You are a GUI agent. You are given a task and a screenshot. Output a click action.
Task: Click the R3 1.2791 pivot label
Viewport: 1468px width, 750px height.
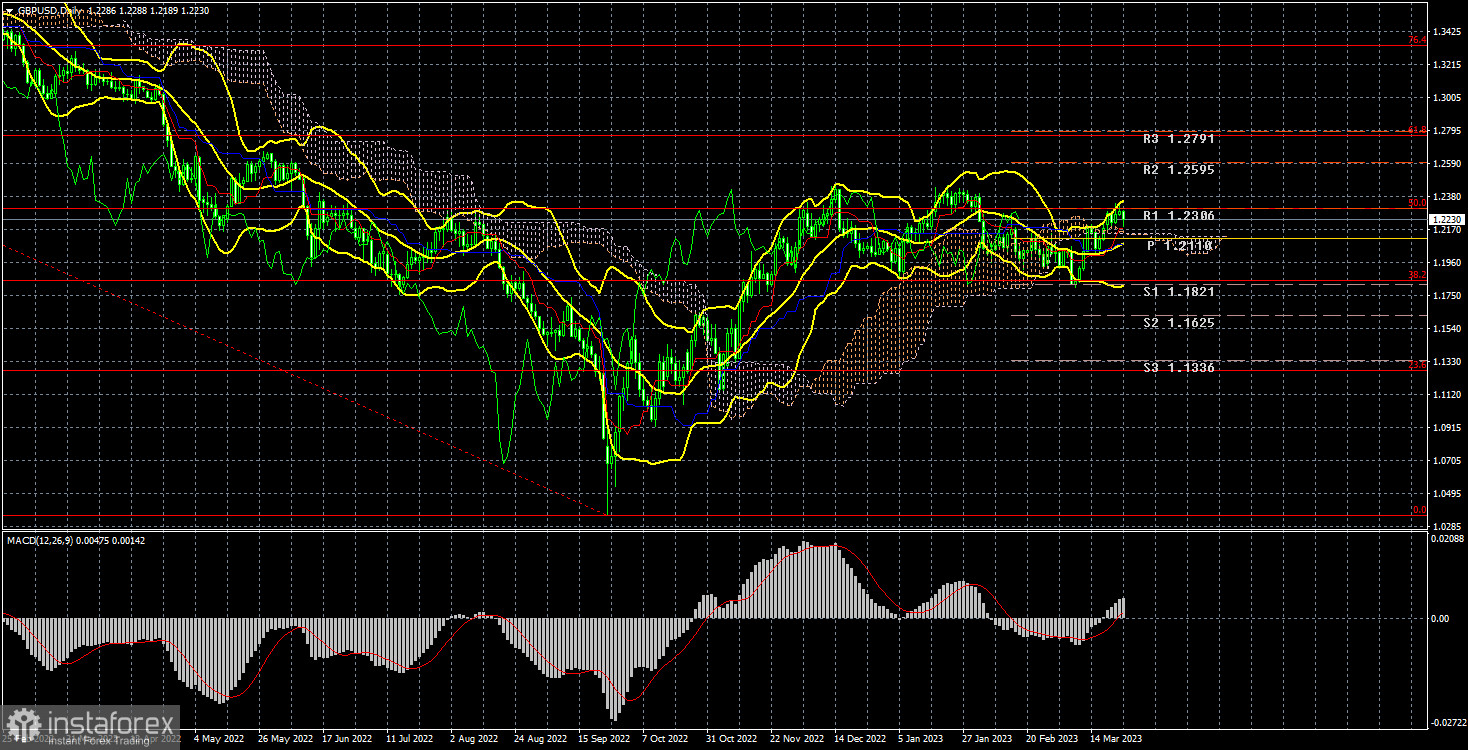pyautogui.click(x=1179, y=139)
